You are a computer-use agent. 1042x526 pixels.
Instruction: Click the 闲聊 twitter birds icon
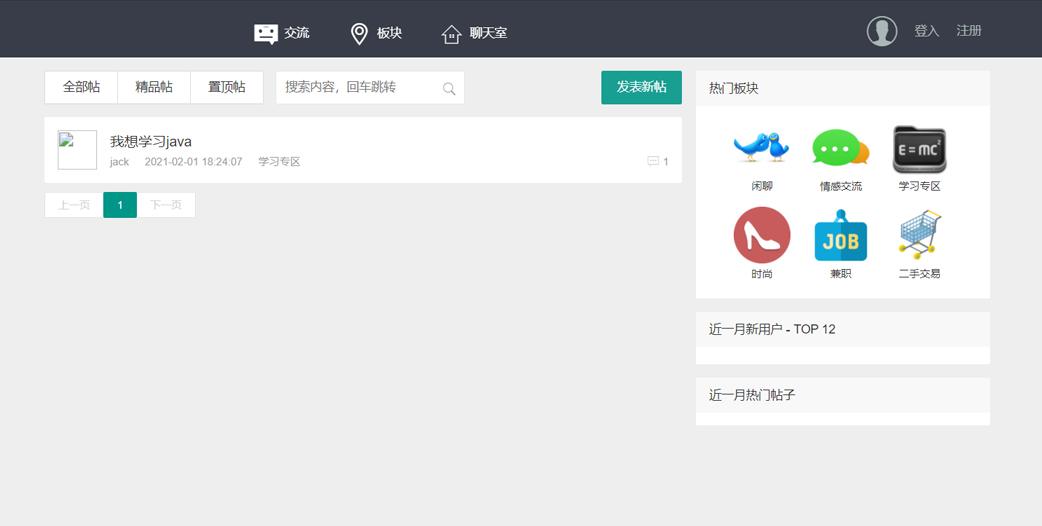(761, 147)
